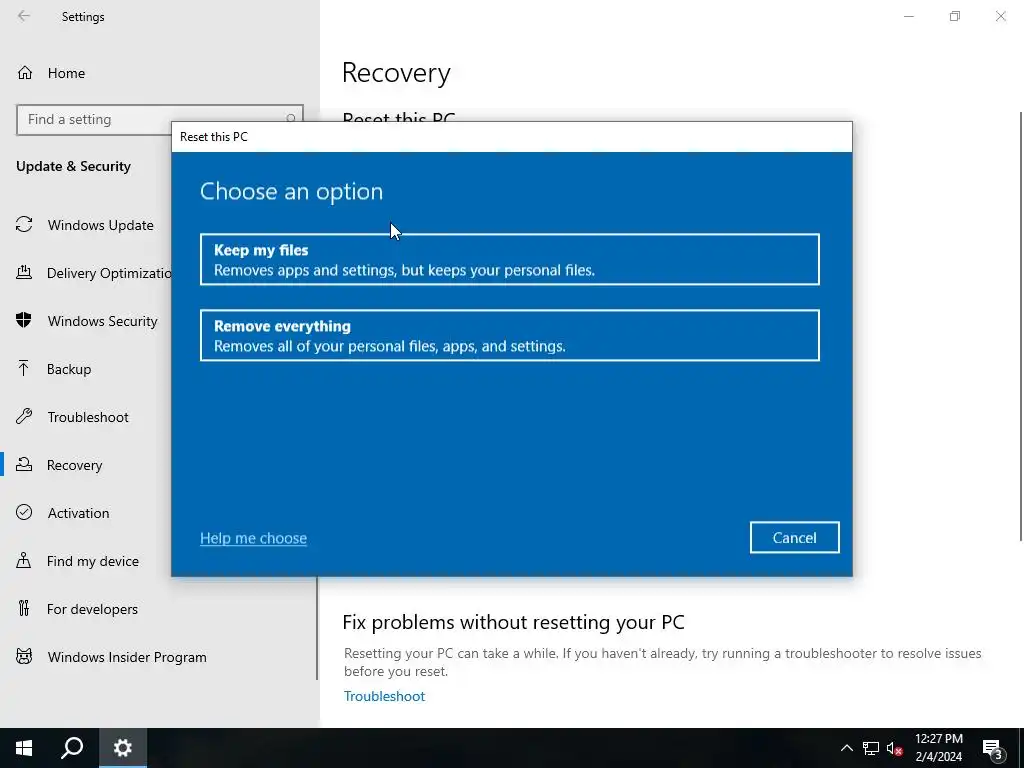1024x768 pixels.
Task: Go back with the Settings back arrow
Action: pyautogui.click(x=24, y=16)
